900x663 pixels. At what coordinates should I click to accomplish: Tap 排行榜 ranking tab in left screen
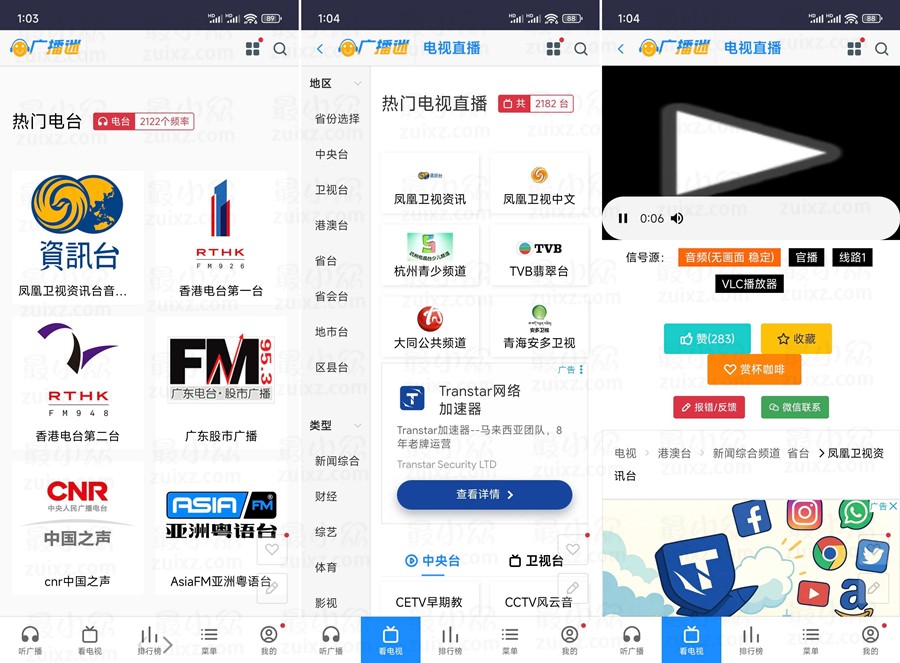click(149, 639)
